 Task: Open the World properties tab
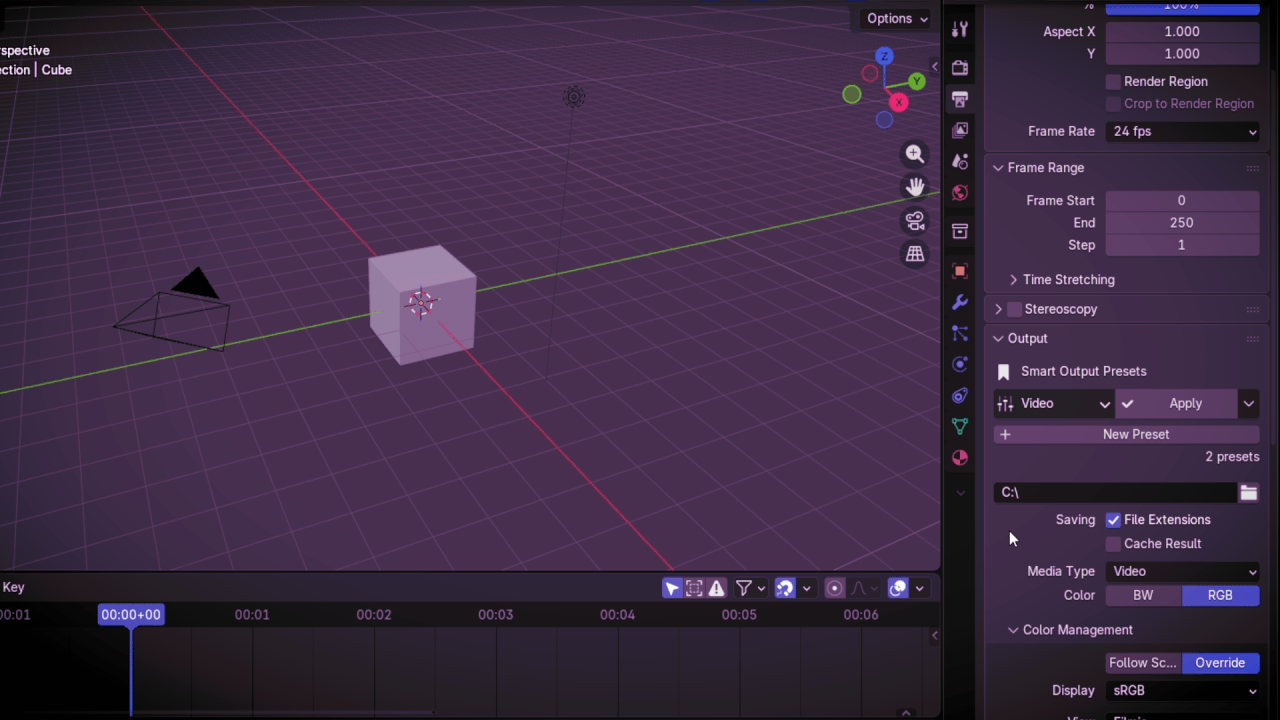coord(960,192)
